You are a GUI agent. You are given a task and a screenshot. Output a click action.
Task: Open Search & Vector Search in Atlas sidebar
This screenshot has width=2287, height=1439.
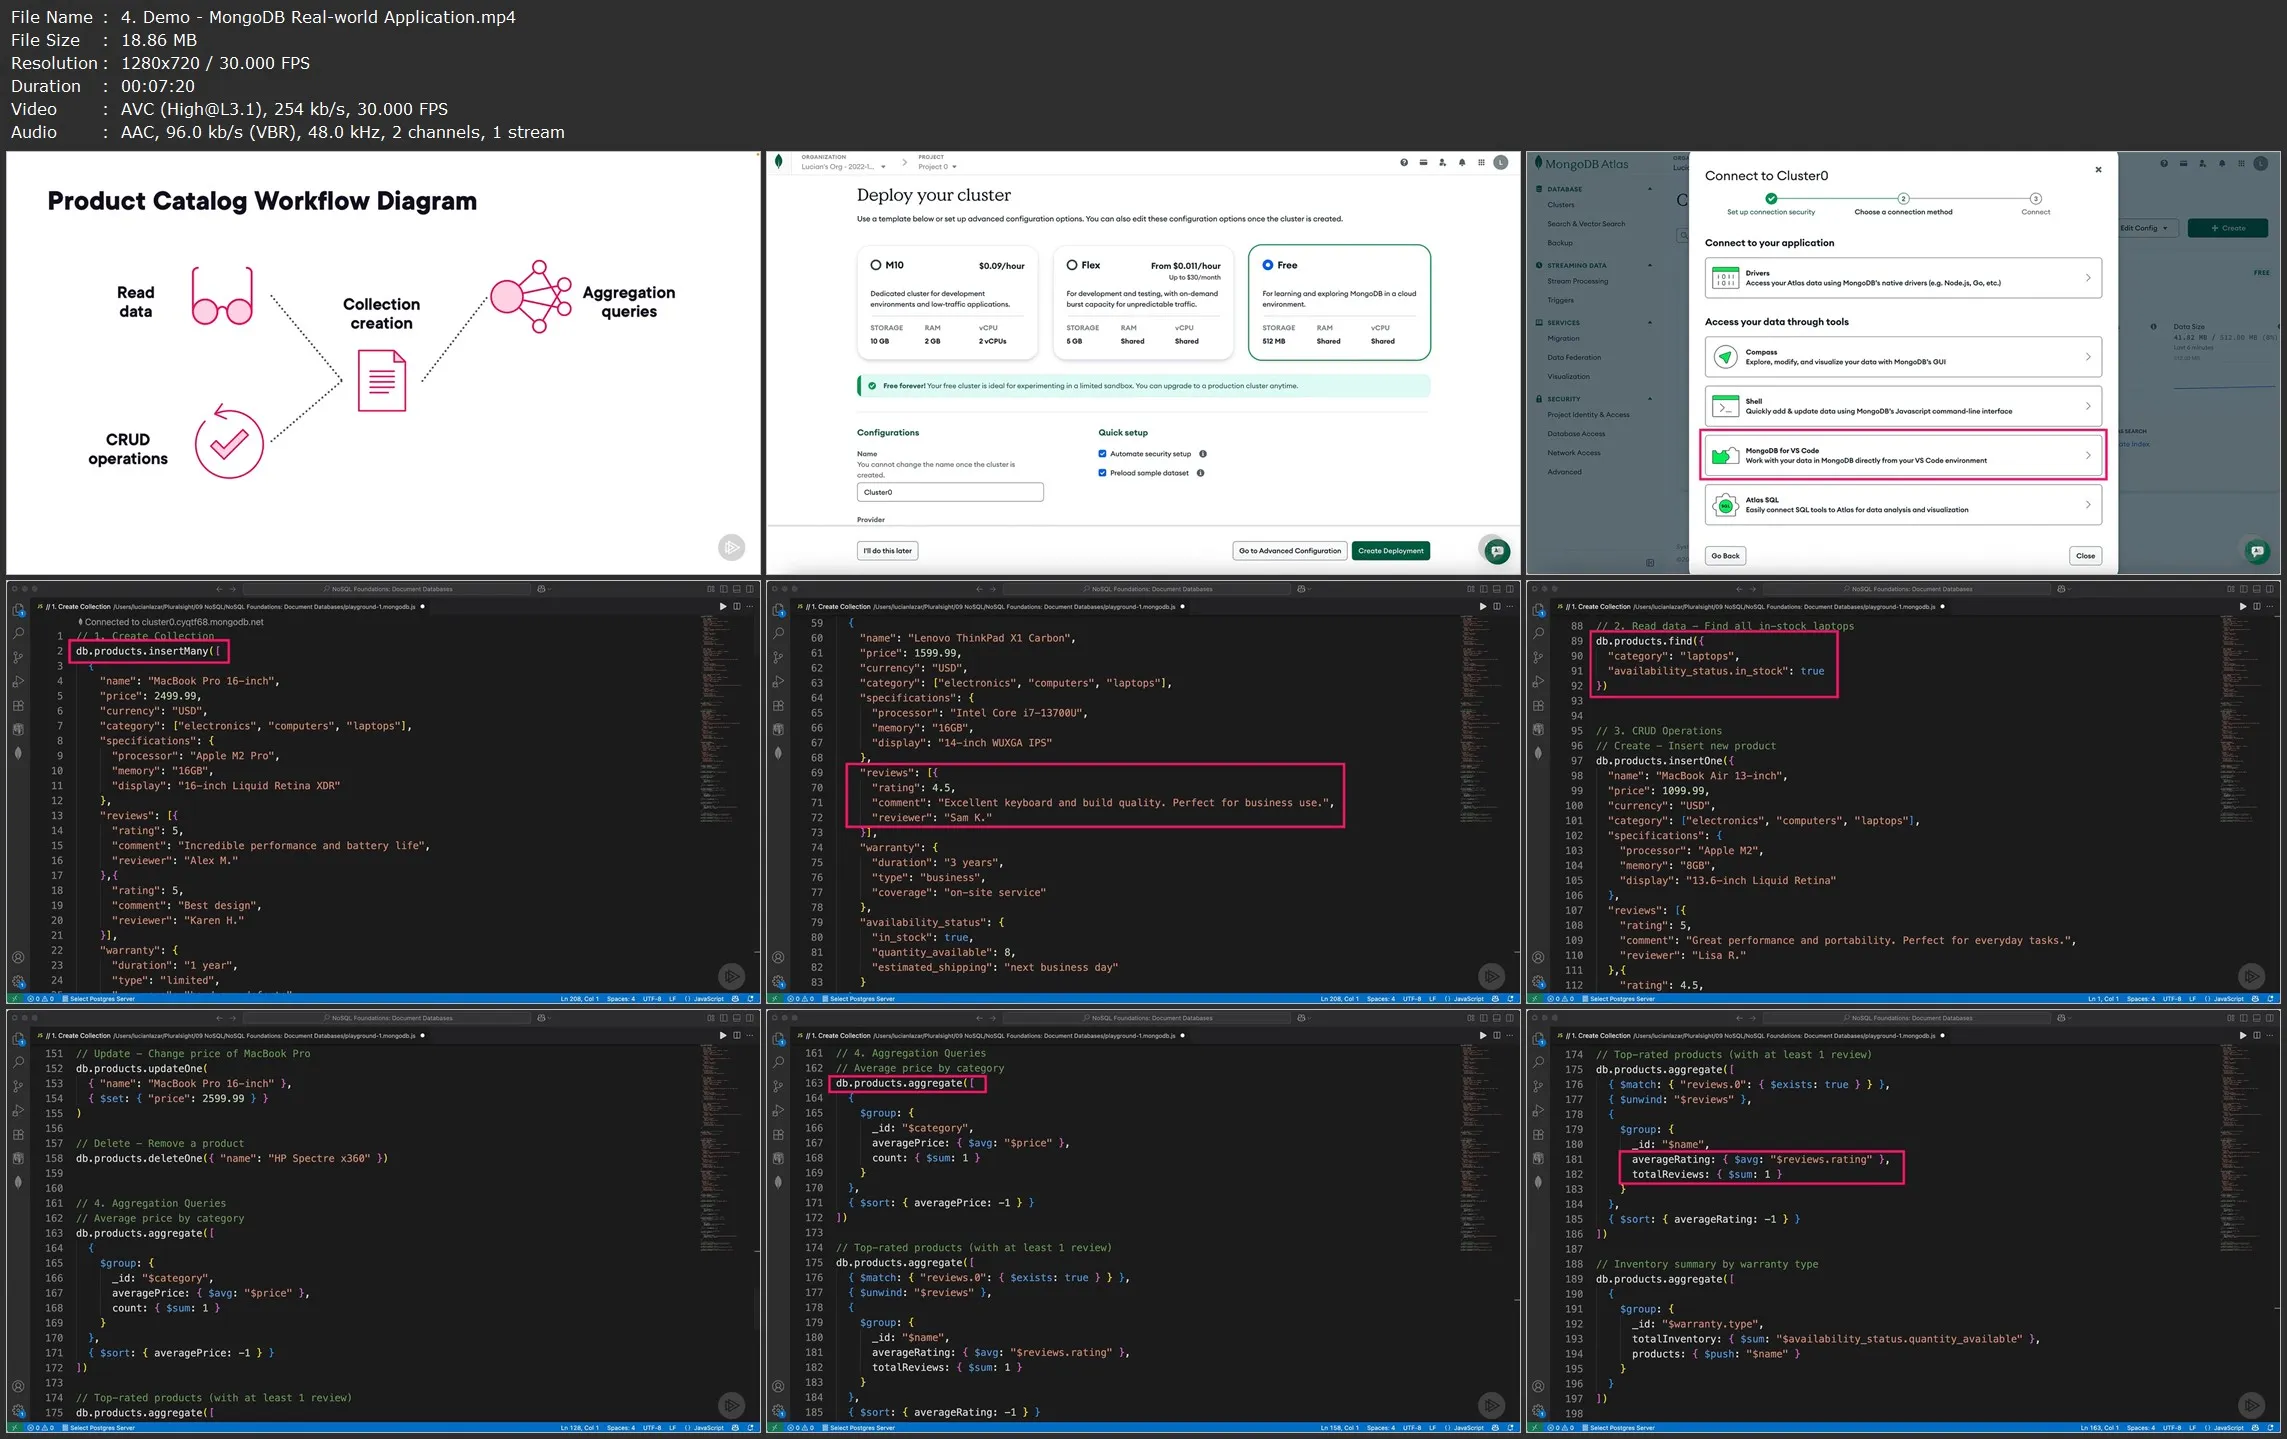coord(1586,224)
